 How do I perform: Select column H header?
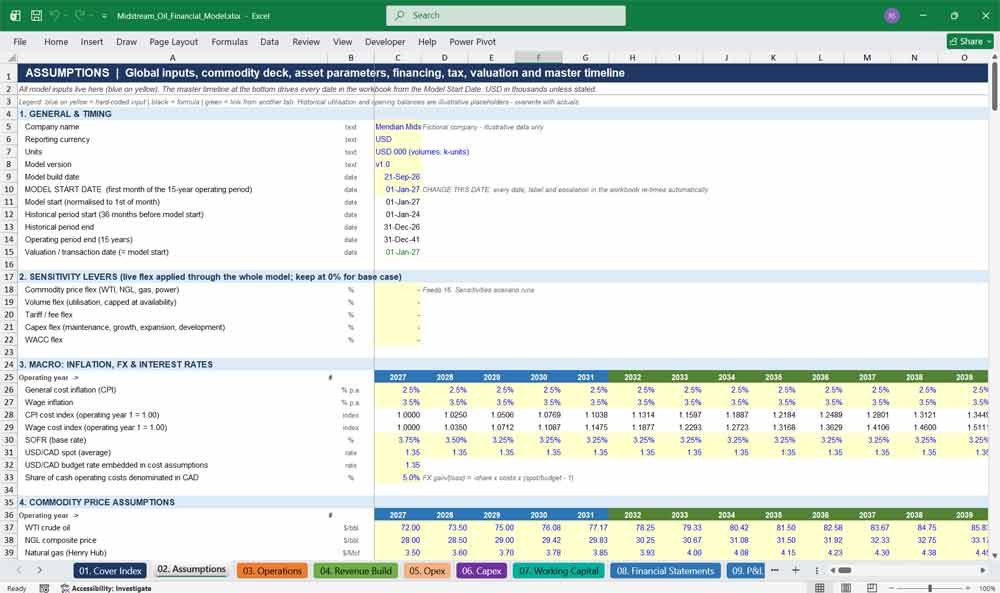(632, 57)
